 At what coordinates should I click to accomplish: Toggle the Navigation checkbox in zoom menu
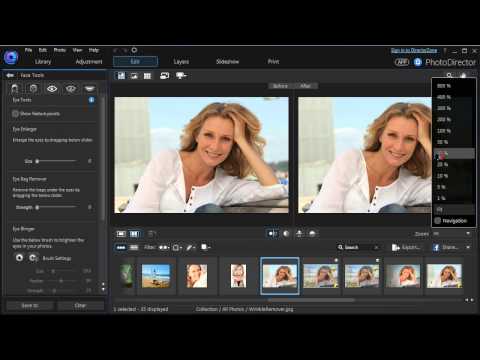(438, 221)
